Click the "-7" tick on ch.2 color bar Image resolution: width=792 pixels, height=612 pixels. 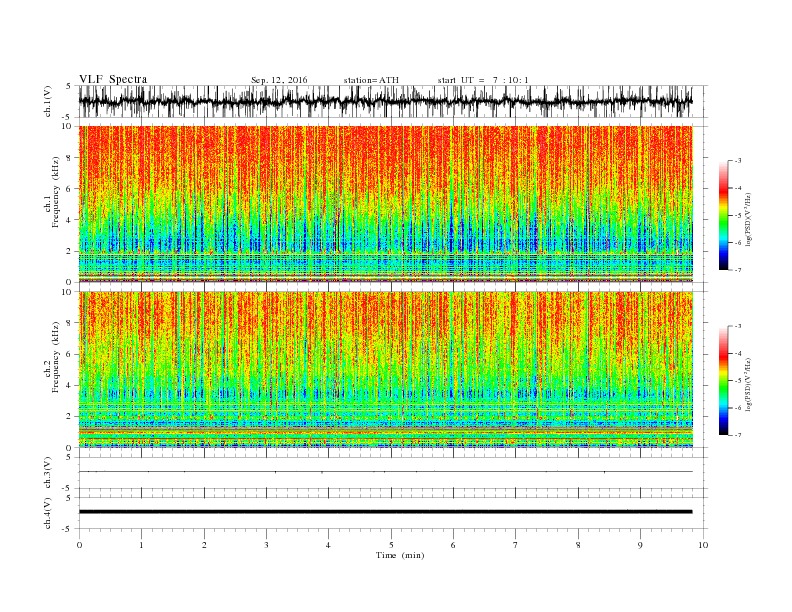pyautogui.click(x=738, y=435)
